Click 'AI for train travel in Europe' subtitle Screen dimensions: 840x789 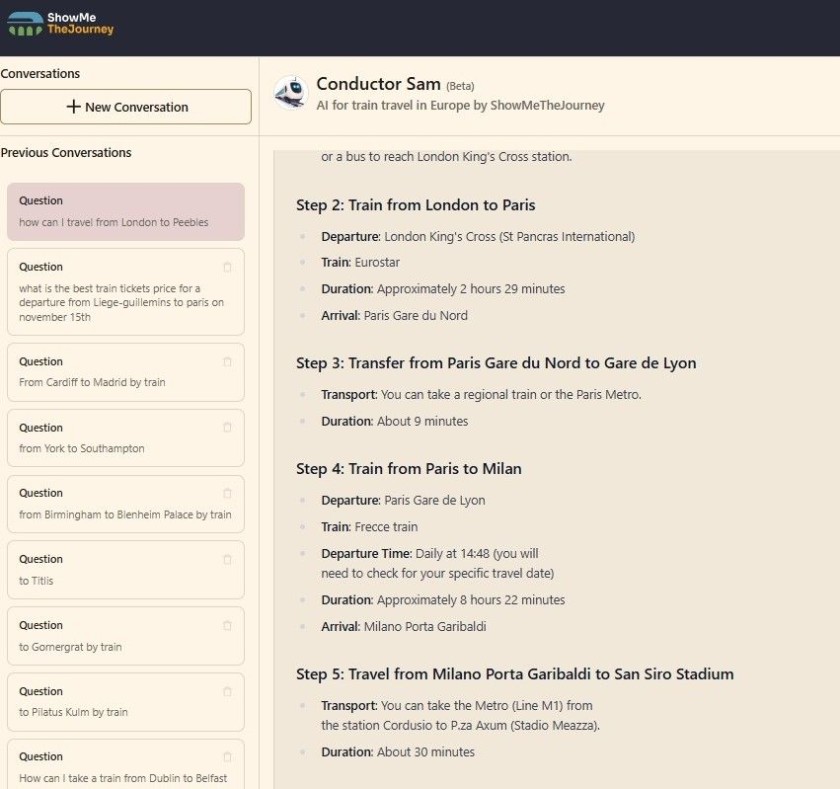coord(460,106)
